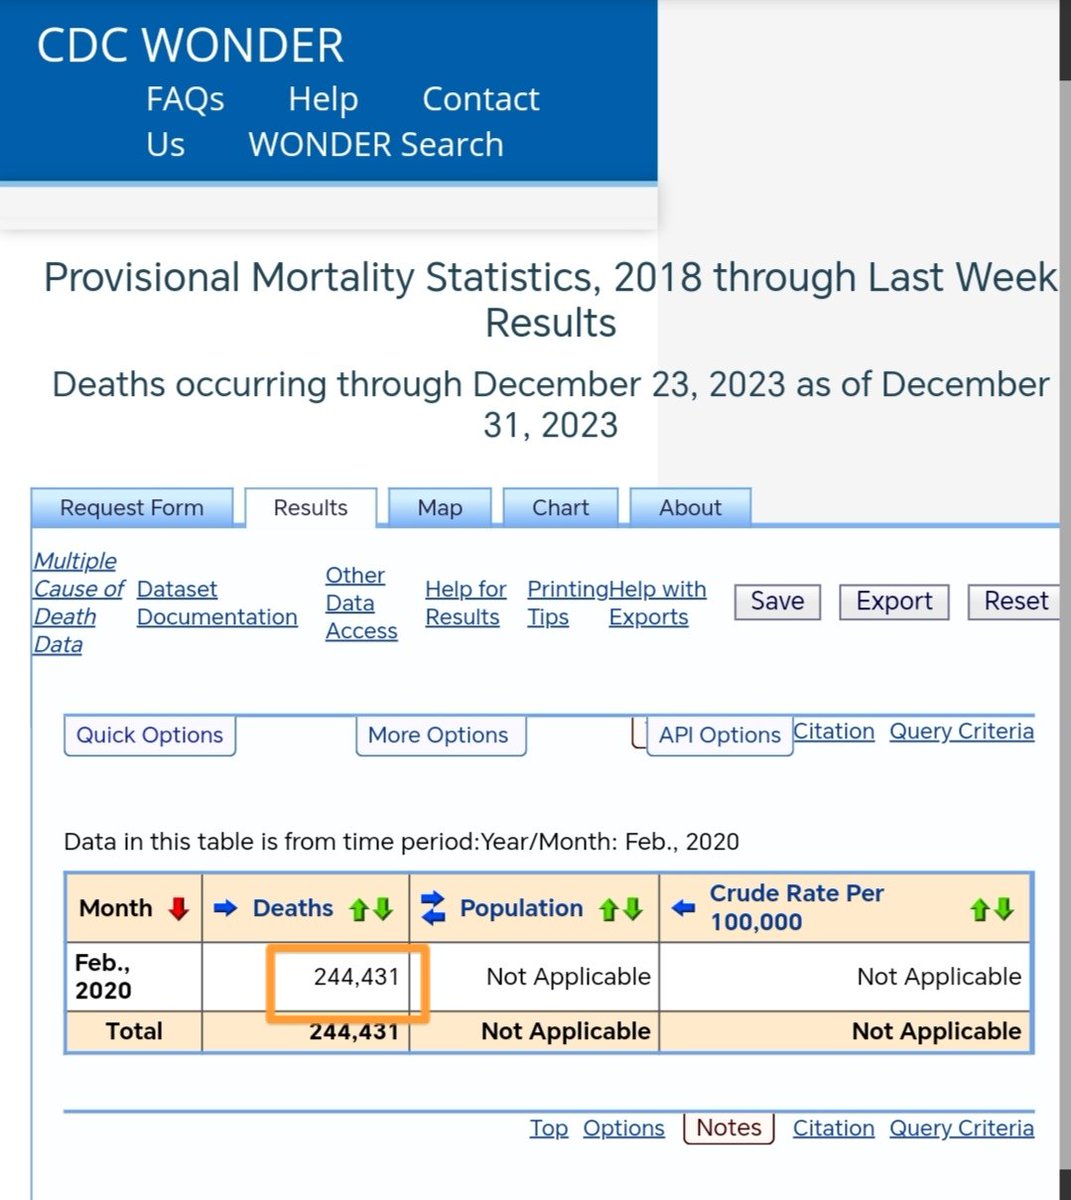
Task: Expand the Quick Options panel
Action: 150,735
